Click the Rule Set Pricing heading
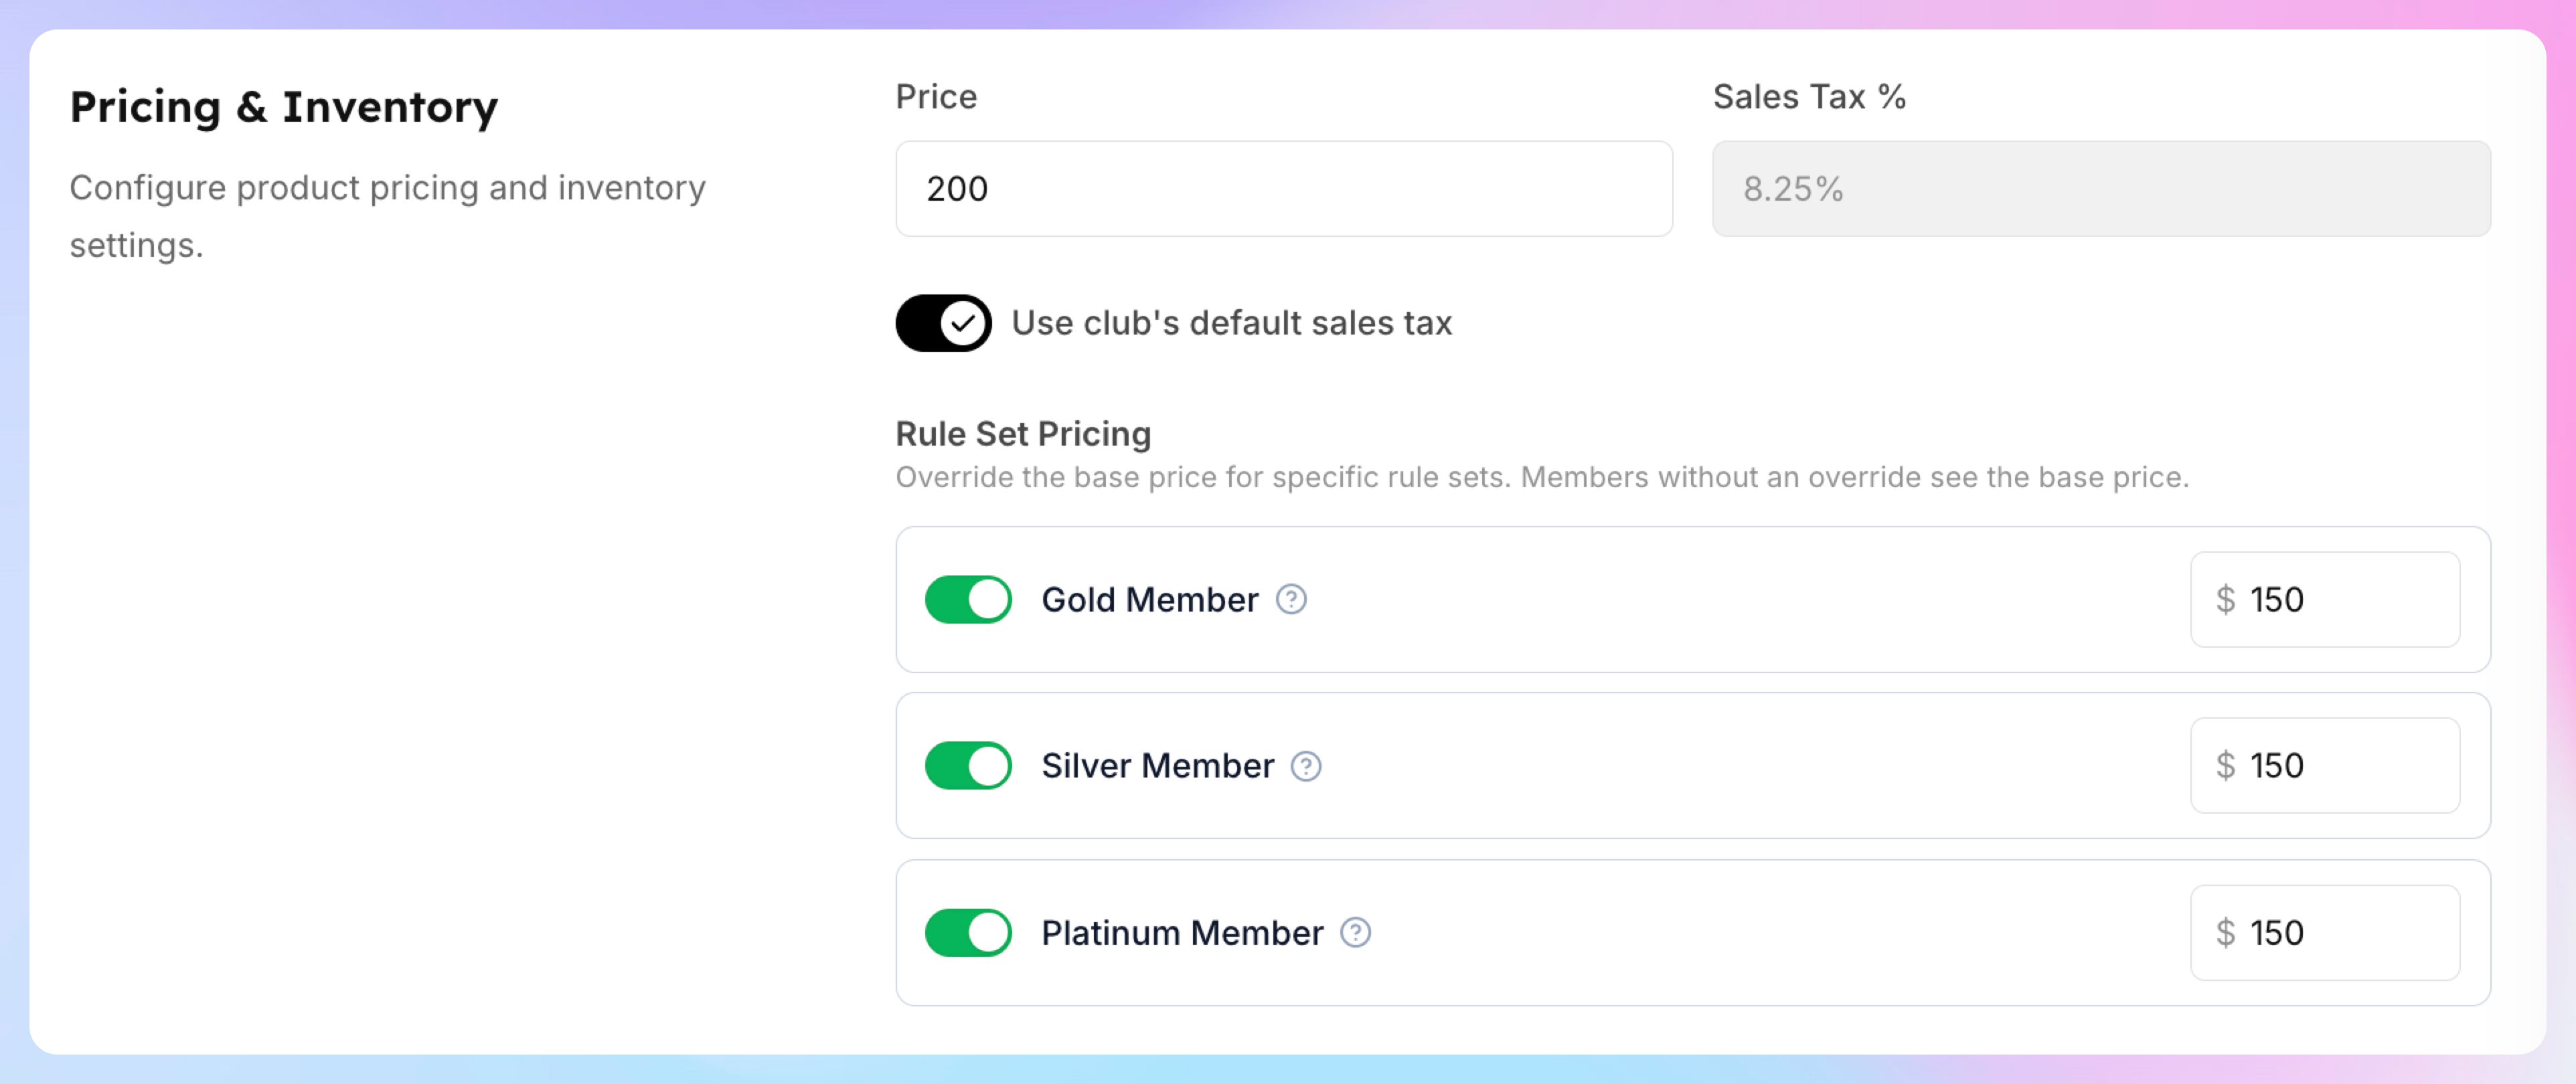The width and height of the screenshot is (2576, 1084). pos(1023,434)
